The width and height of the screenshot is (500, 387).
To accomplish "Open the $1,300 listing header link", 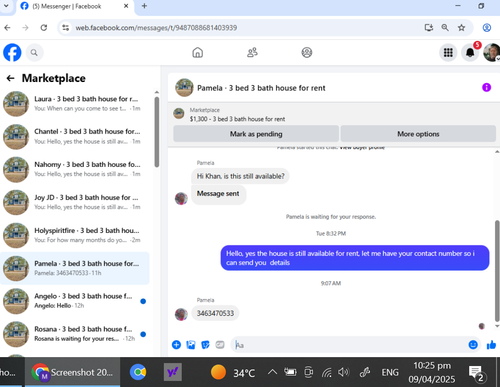I will point(237,119).
